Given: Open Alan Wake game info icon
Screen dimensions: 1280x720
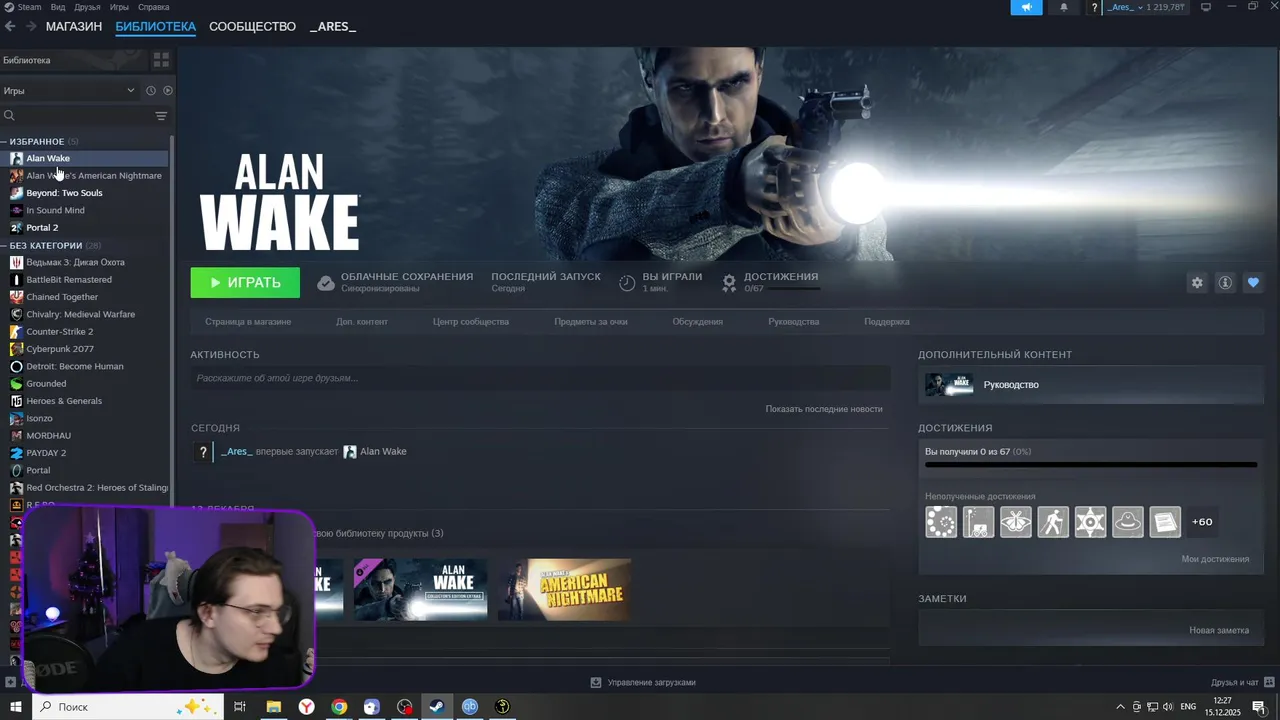Looking at the screenshot, I should click(1225, 283).
